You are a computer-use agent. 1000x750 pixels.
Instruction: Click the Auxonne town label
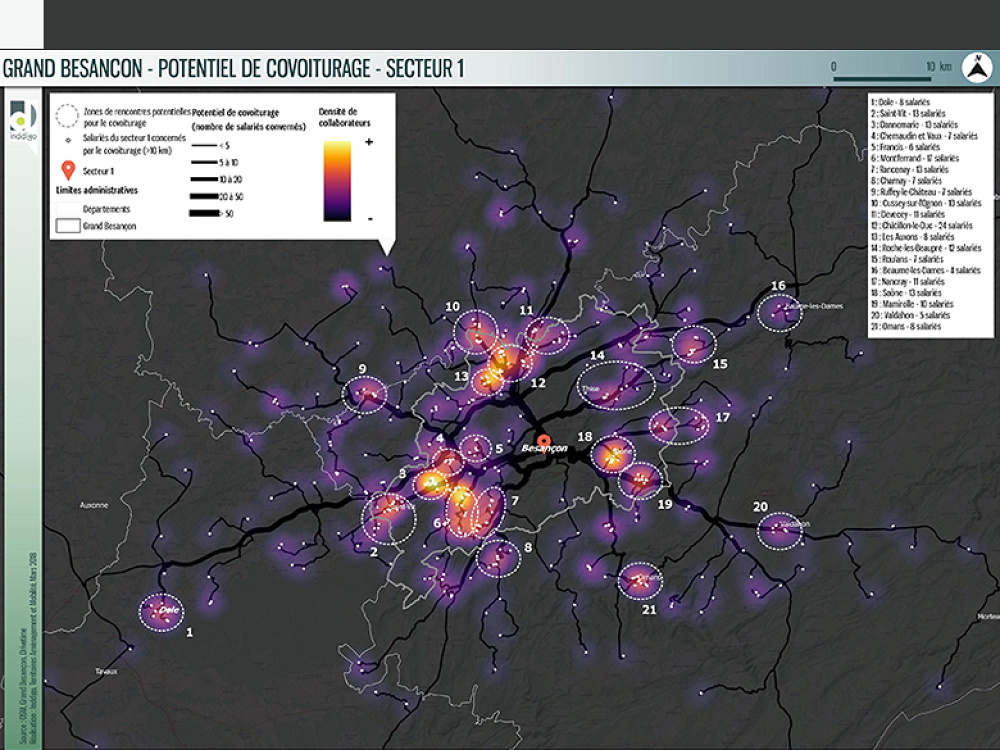click(x=93, y=506)
